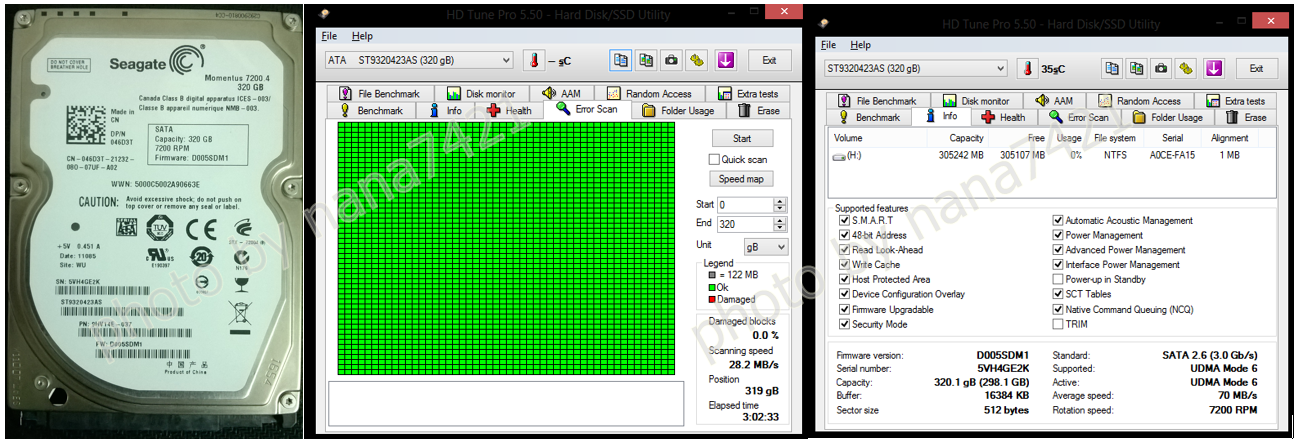Image resolution: width=1305 pixels, height=446 pixels.
Task: Open Erase tab in Error Scan window
Action: pos(759,111)
